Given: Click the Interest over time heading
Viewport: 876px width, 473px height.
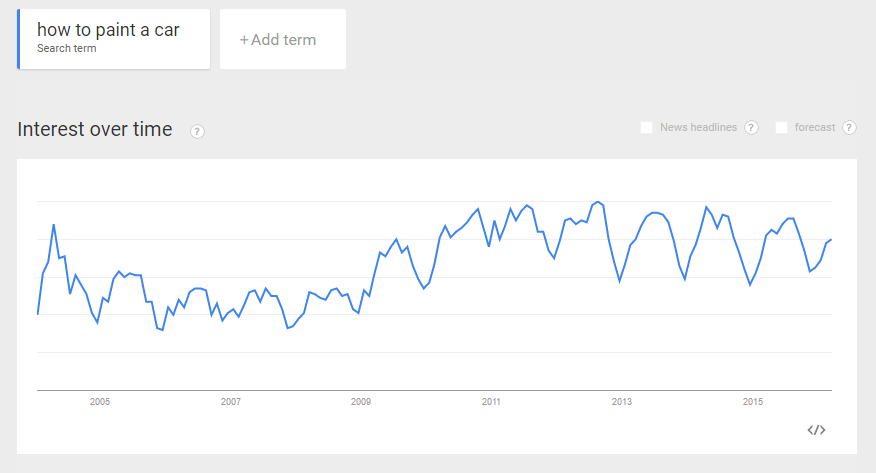Looking at the screenshot, I should pyautogui.click(x=95, y=129).
